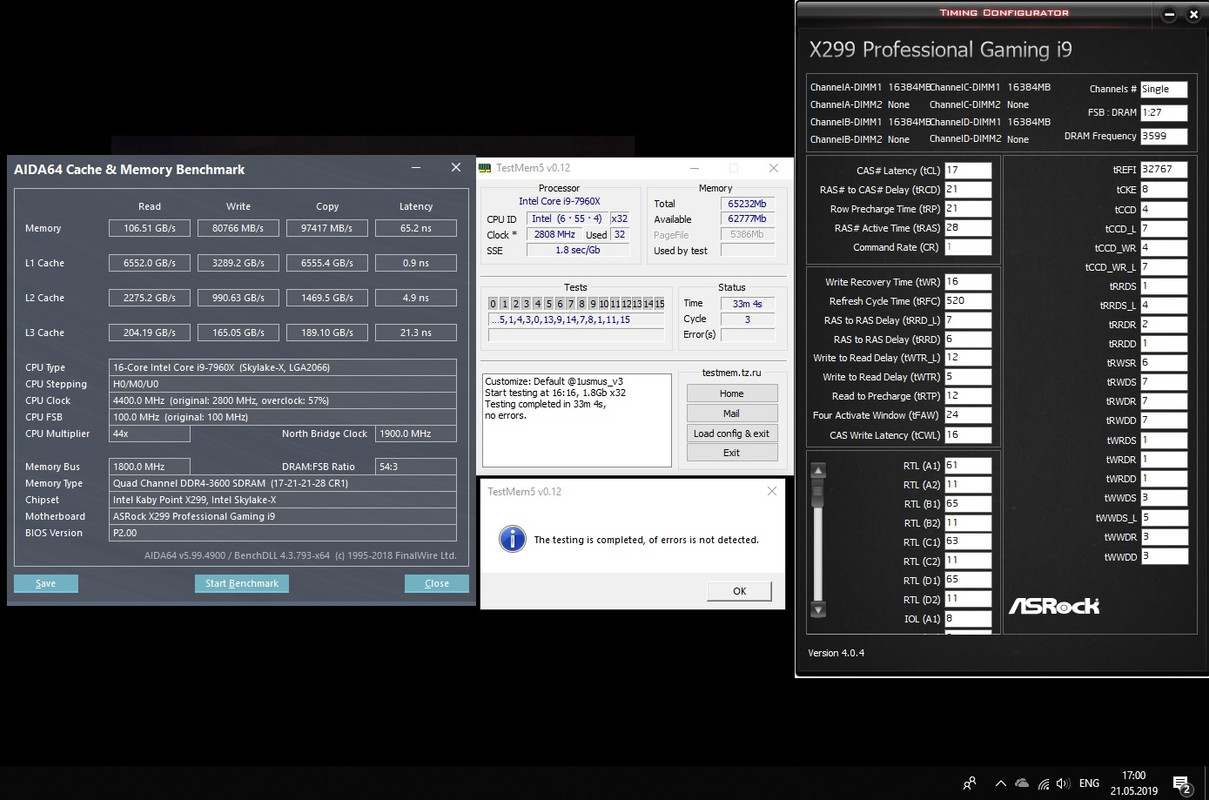
Task: Click the TestMem5 Time value 33m 4s
Action: tap(747, 303)
